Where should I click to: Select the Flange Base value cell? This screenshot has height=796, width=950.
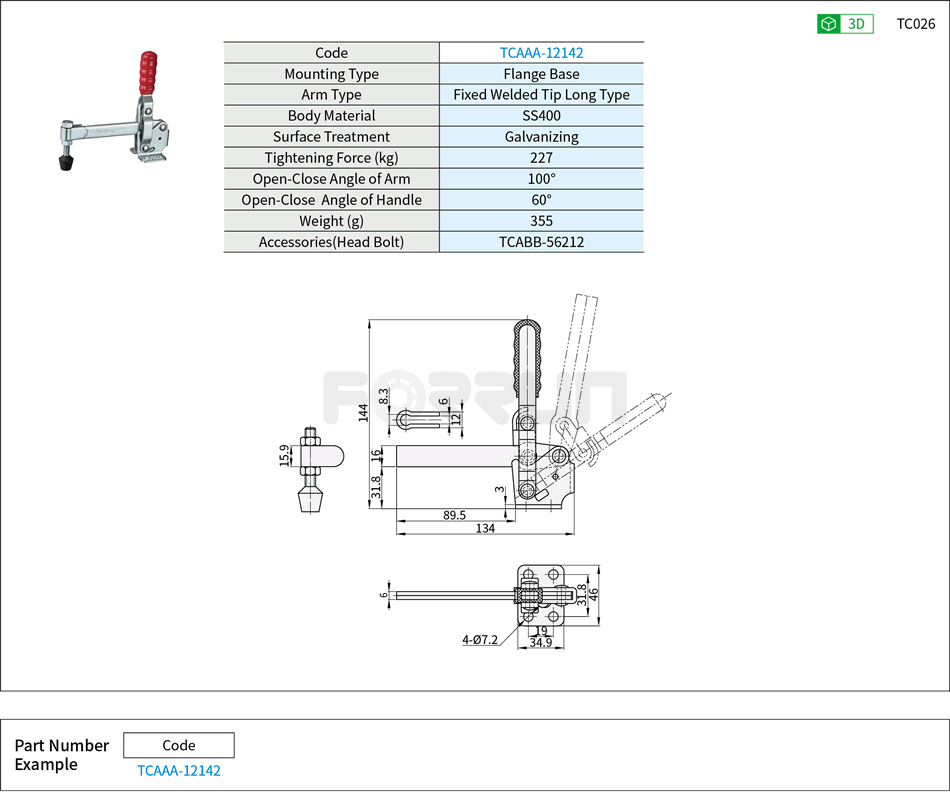coord(540,74)
